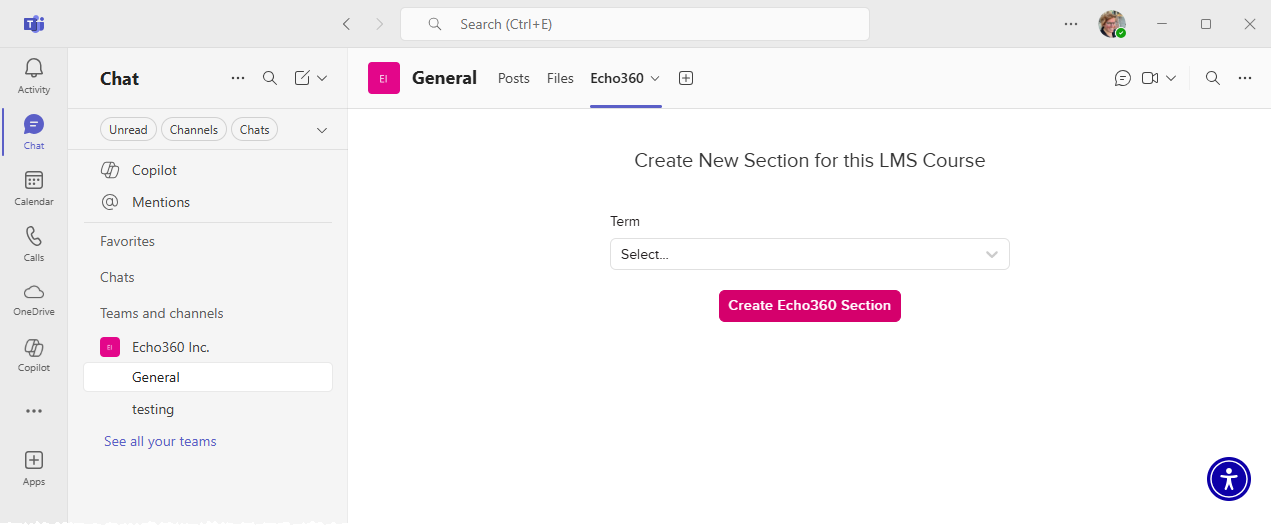Expand the chat filters chevron

[x=322, y=130]
